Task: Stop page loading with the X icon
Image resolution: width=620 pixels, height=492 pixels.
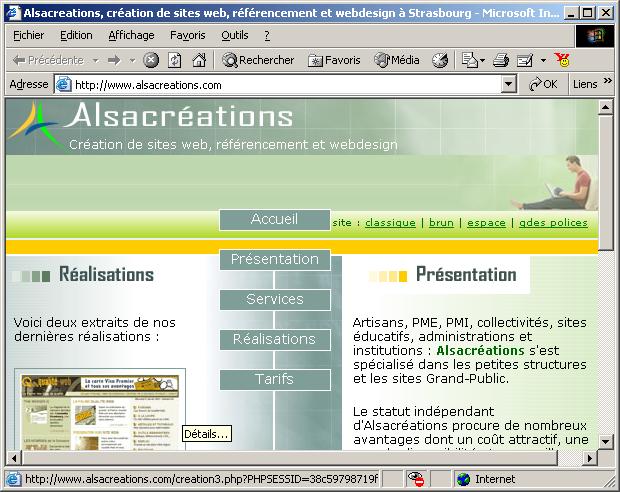Action: tap(151, 60)
